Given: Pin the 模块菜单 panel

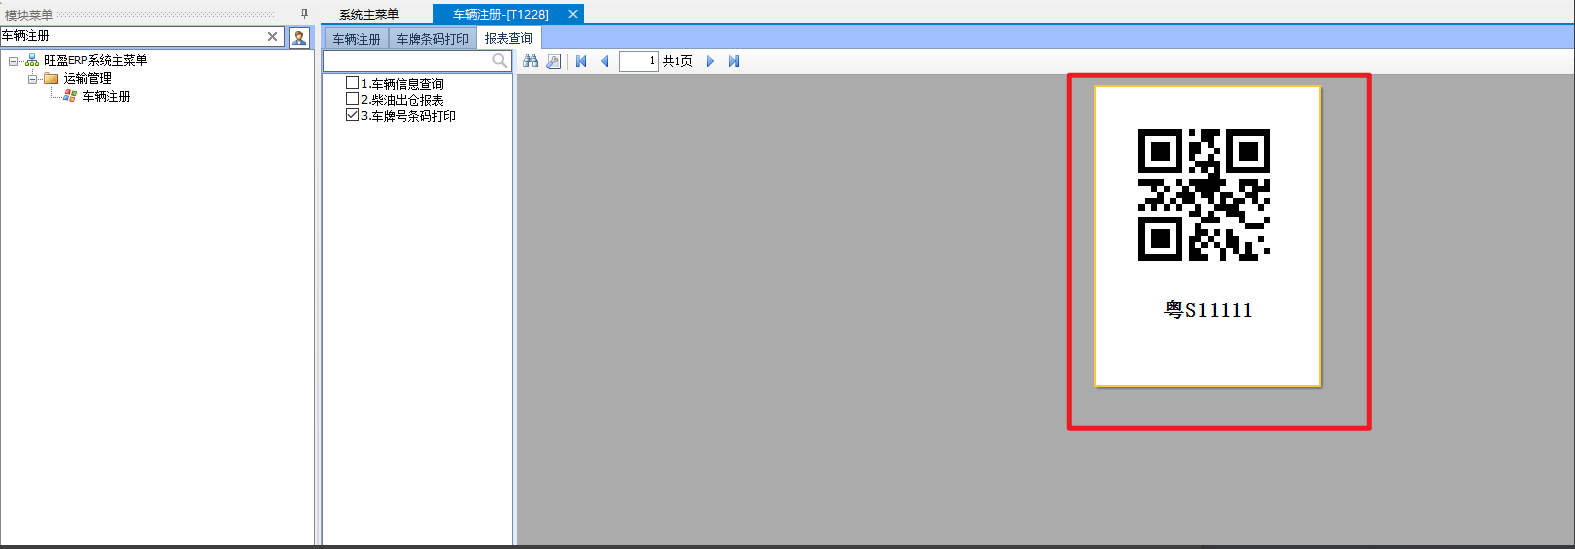Looking at the screenshot, I should [304, 14].
